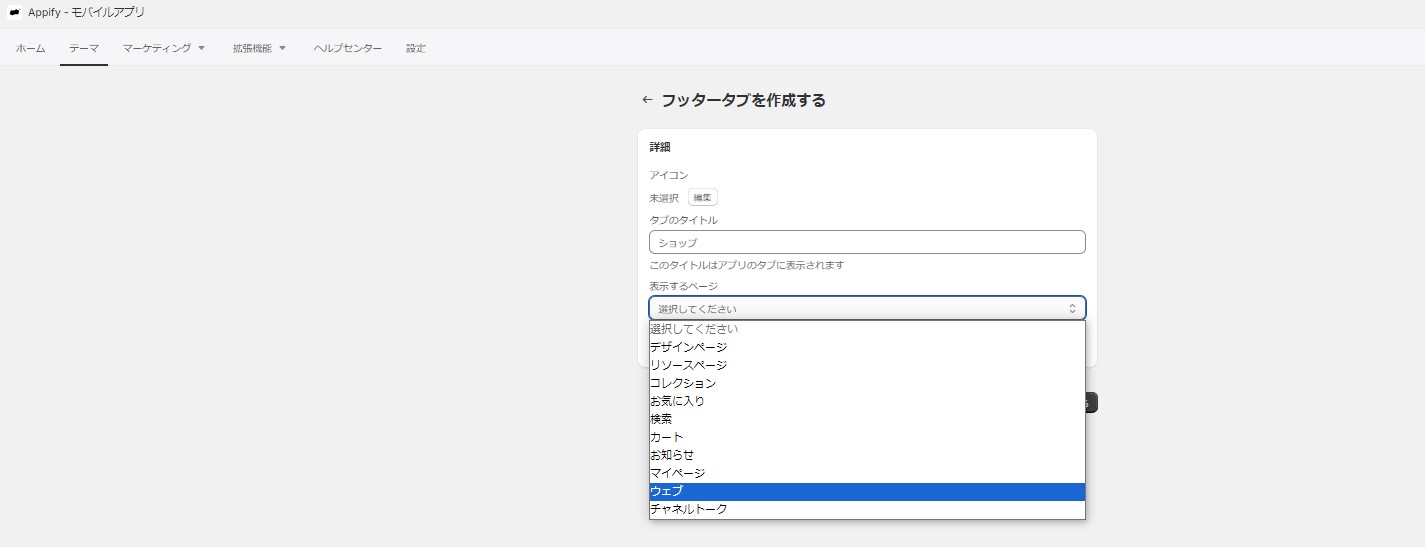Open the ホーム tab
This screenshot has height=547, width=1425.
click(30, 48)
